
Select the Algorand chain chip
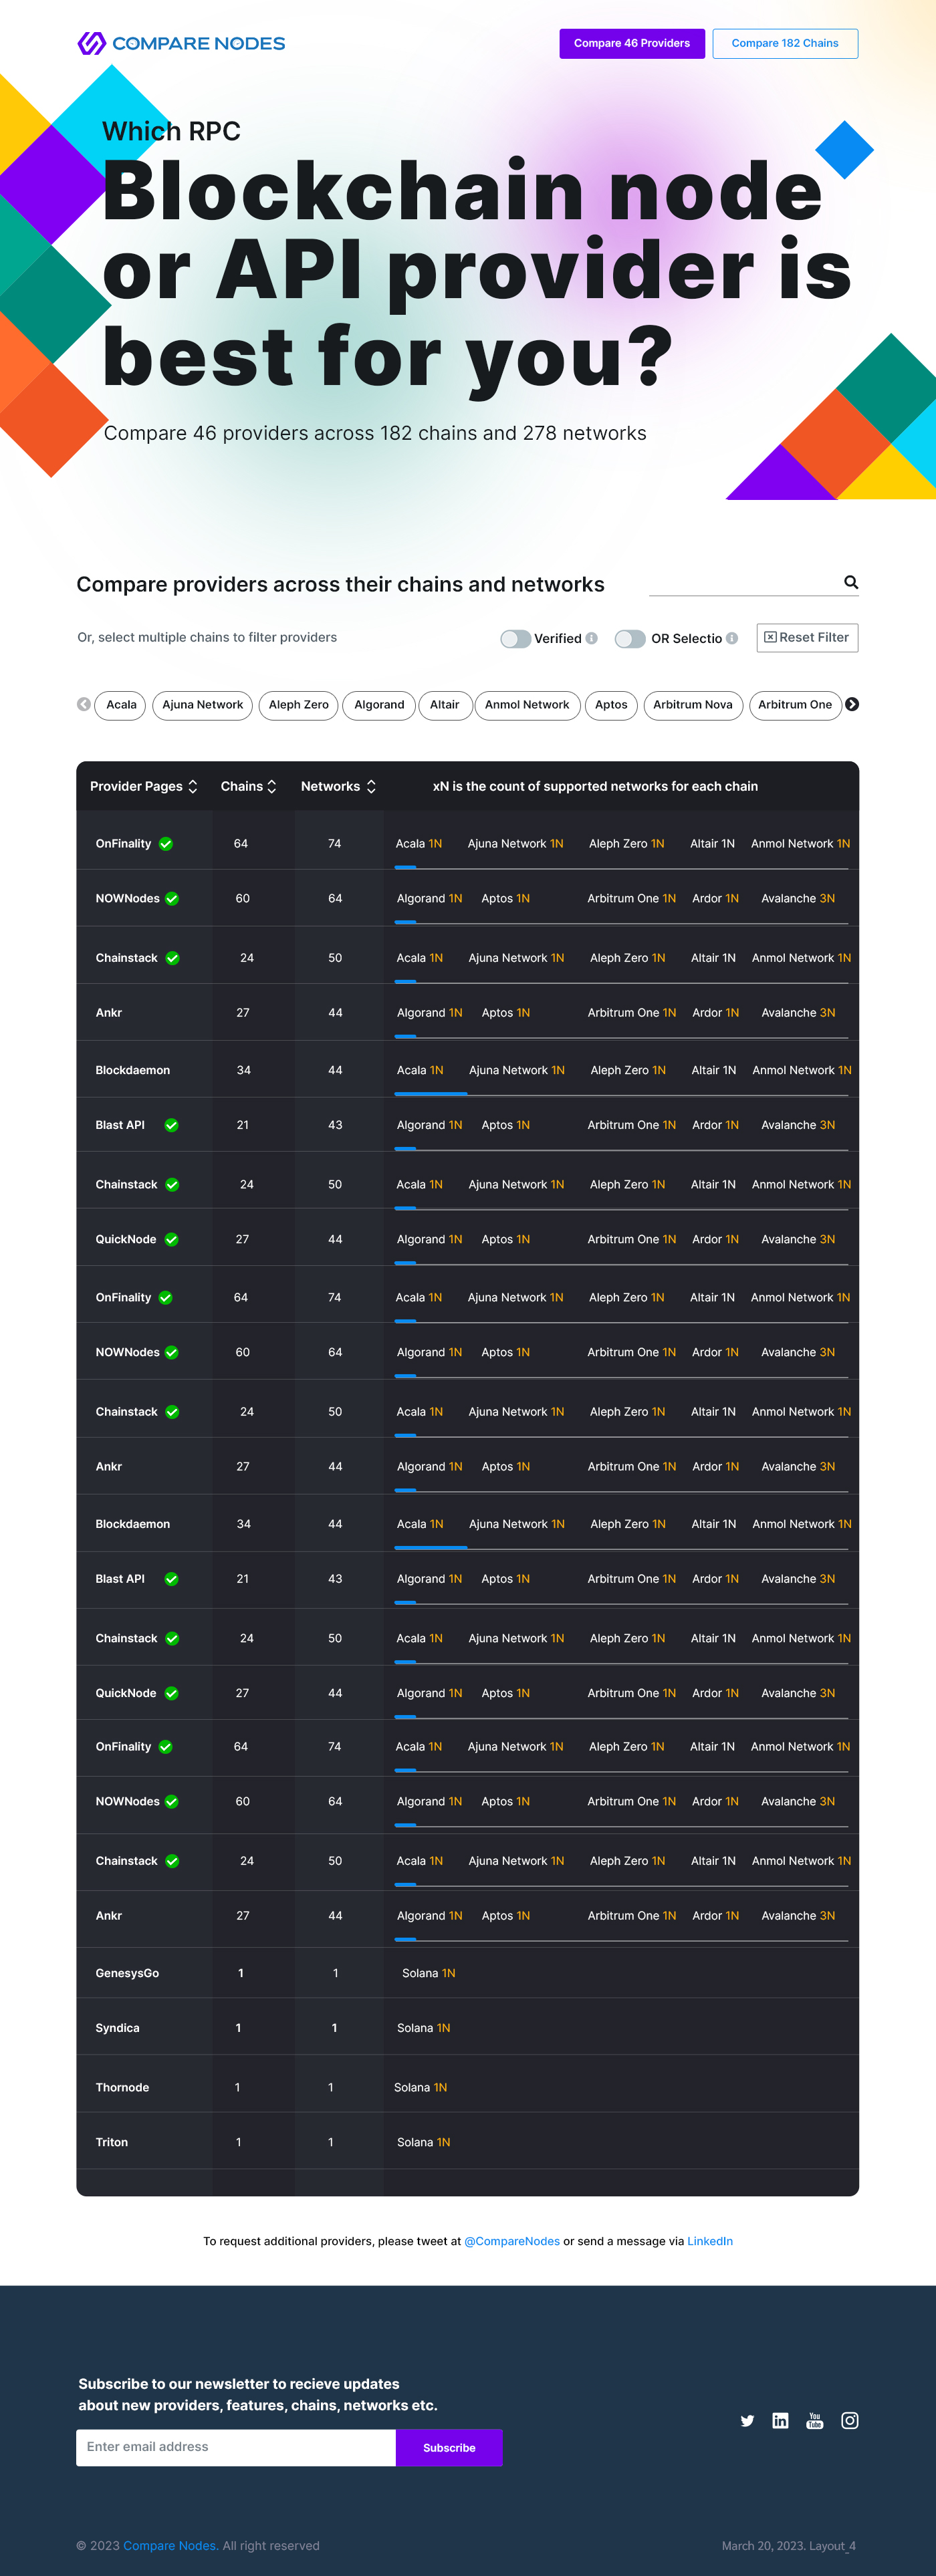(379, 705)
